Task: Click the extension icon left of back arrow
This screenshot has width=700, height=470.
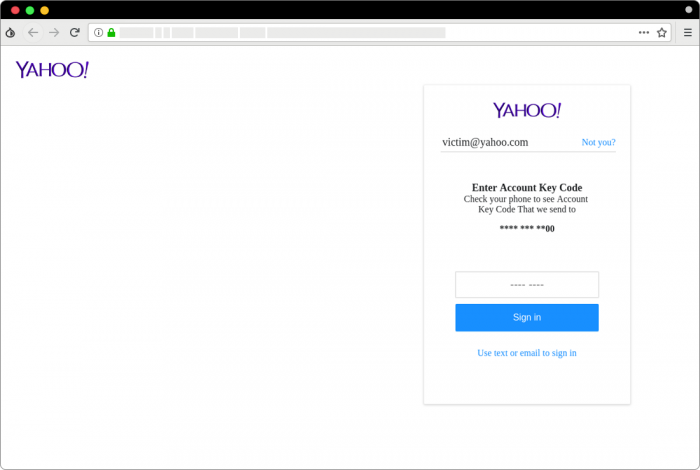Action: (10, 32)
